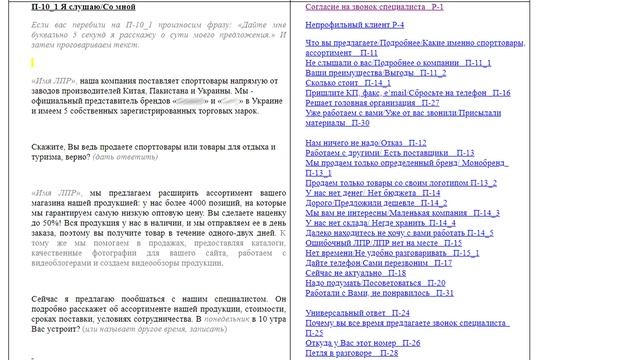Follow 'Мы вам не интересны/Маленькая компания' link

402,213
